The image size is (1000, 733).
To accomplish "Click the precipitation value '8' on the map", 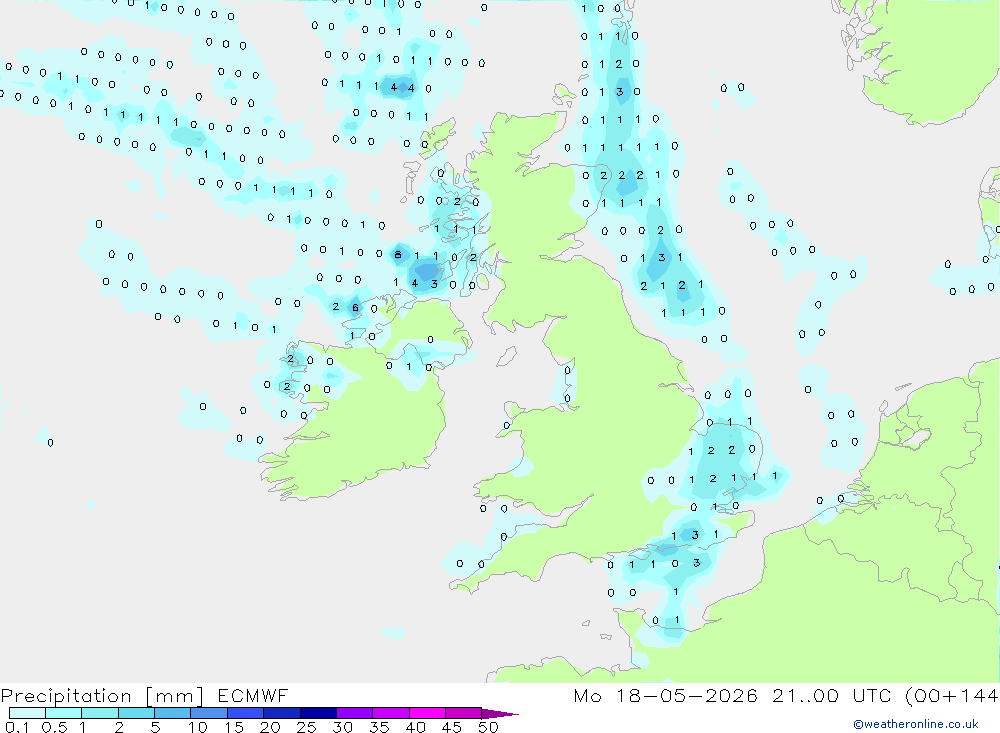I will [x=398, y=255].
